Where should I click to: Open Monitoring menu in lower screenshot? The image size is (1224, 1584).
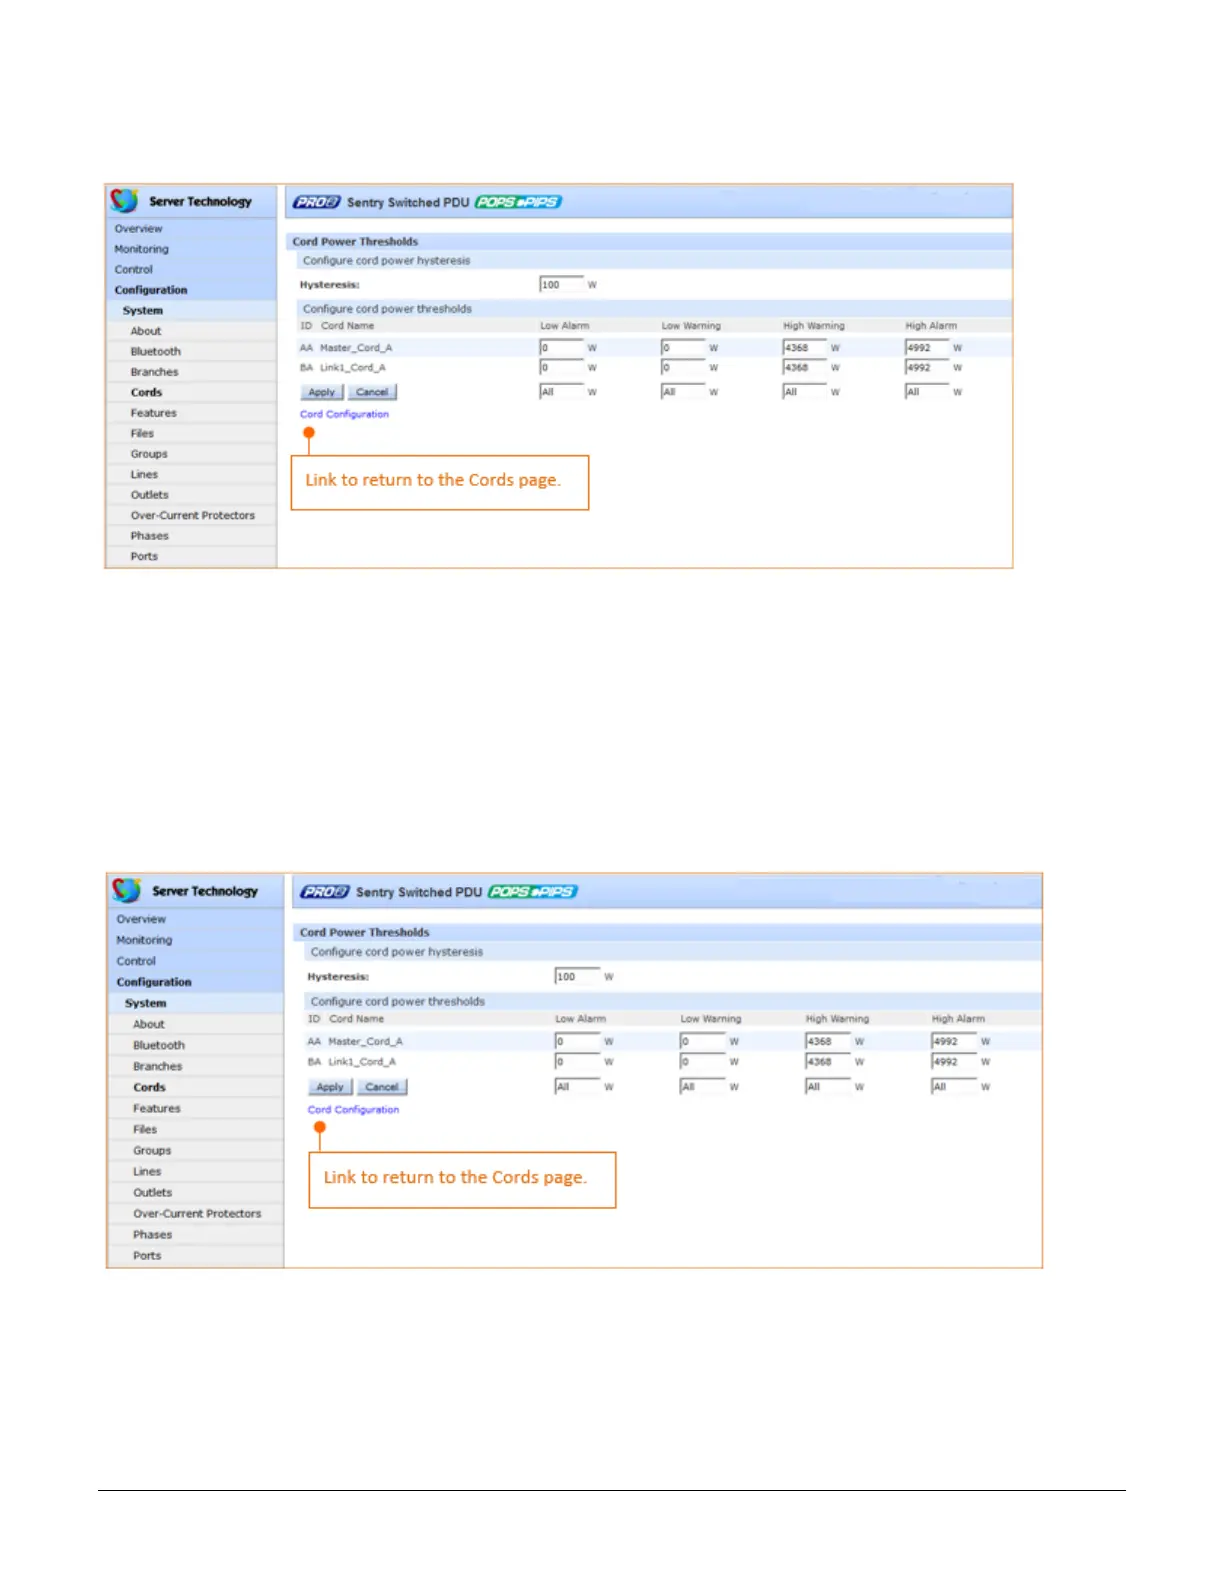(144, 940)
